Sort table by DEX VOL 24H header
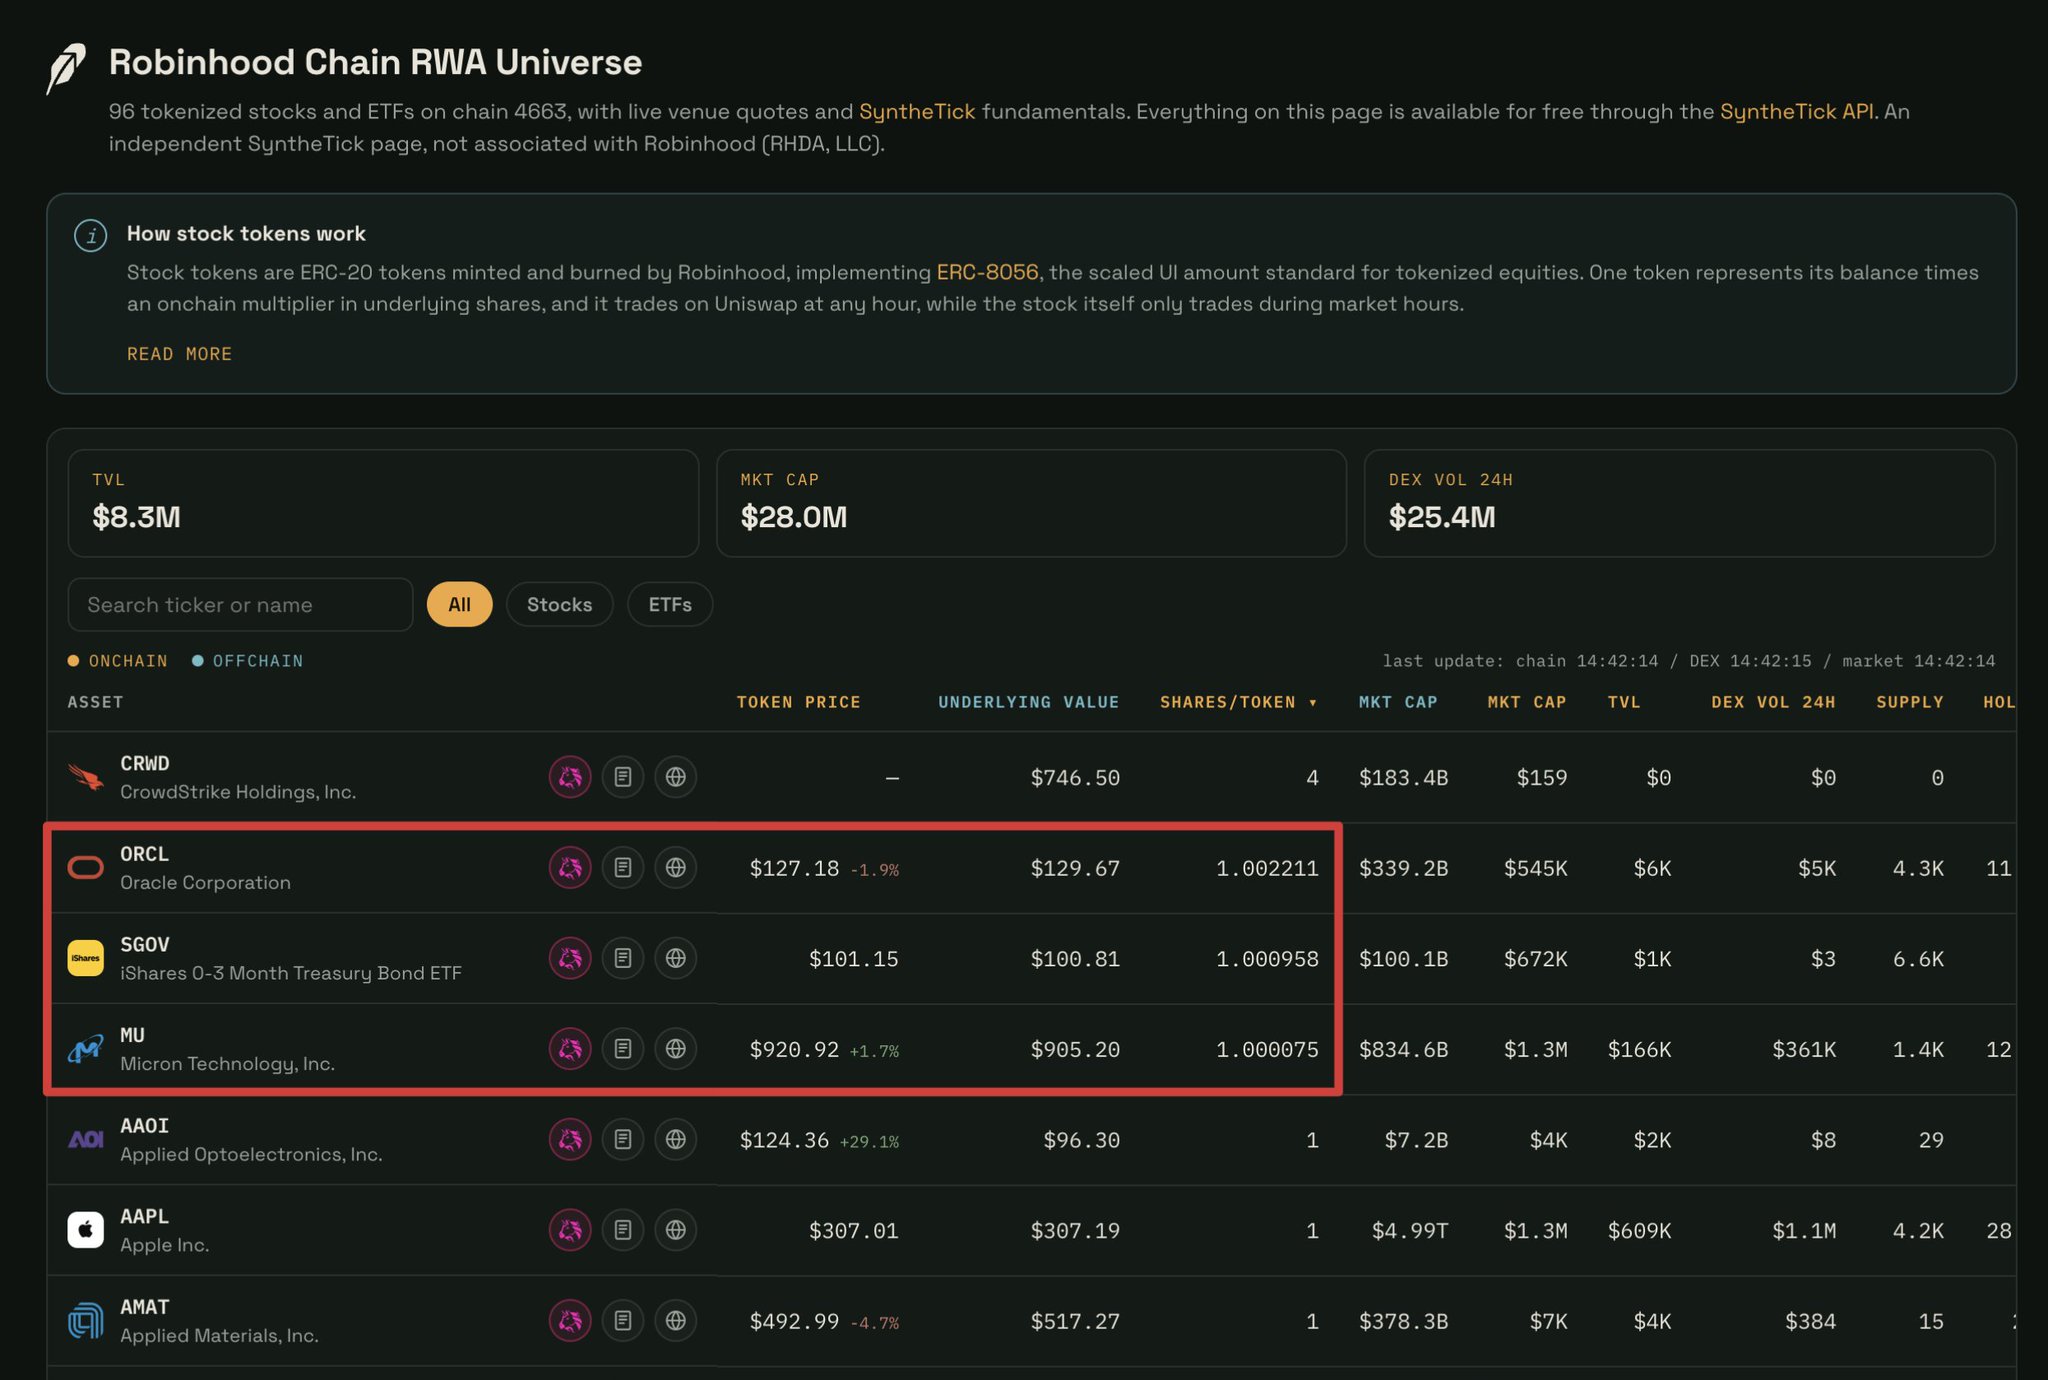2048x1380 pixels. [x=1772, y=702]
